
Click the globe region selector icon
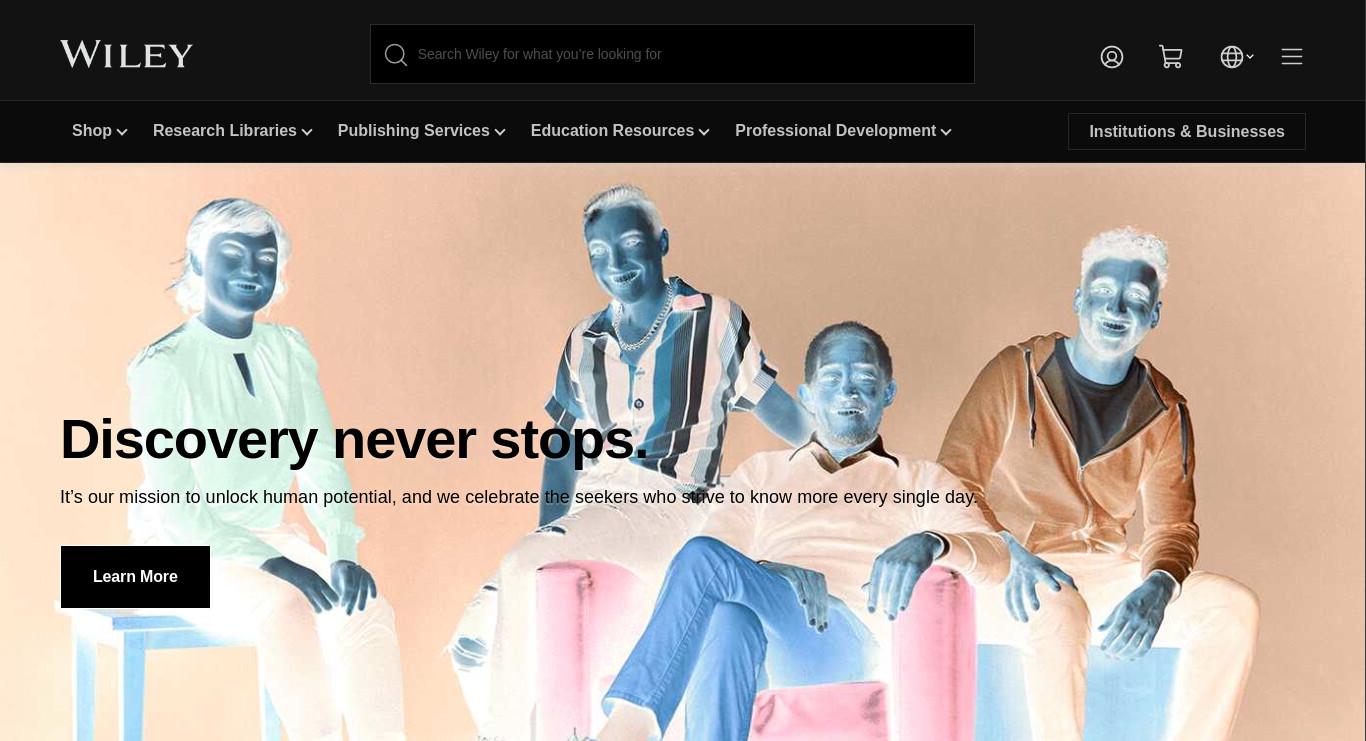click(1232, 57)
